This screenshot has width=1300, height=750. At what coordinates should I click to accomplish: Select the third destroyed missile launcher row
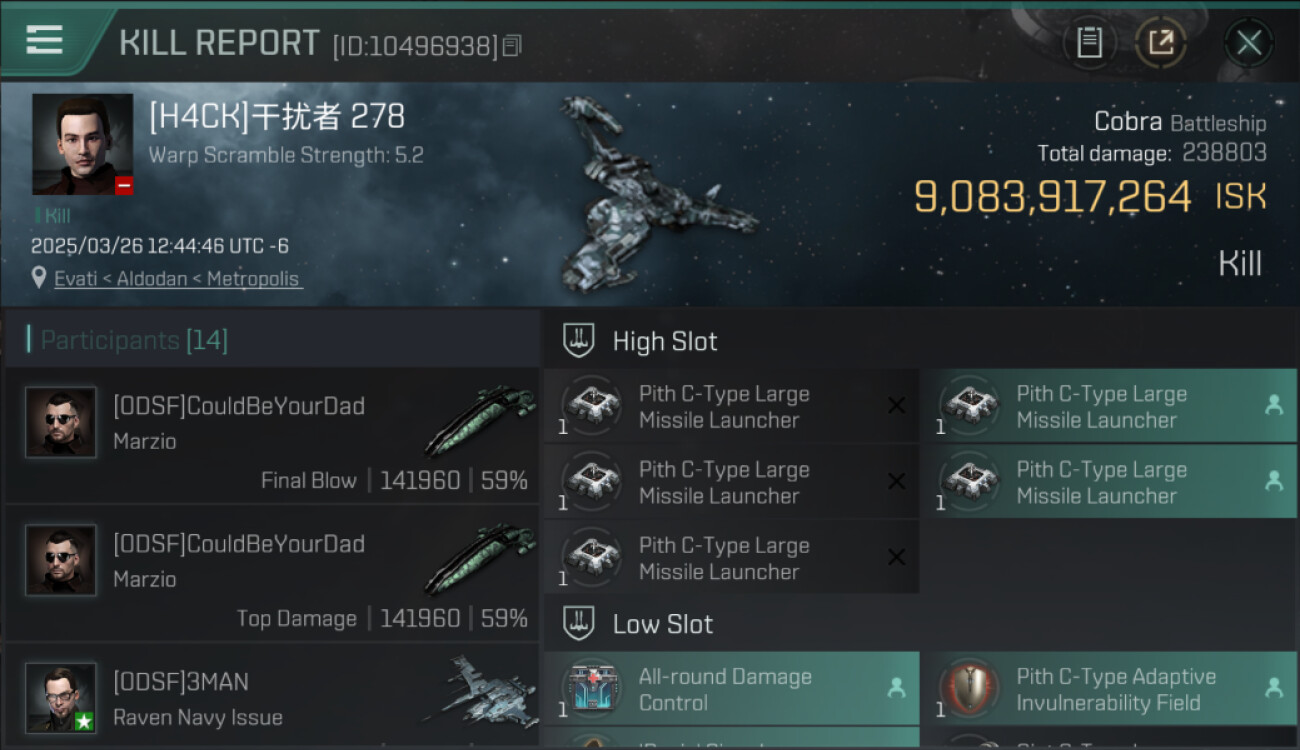tap(732, 557)
